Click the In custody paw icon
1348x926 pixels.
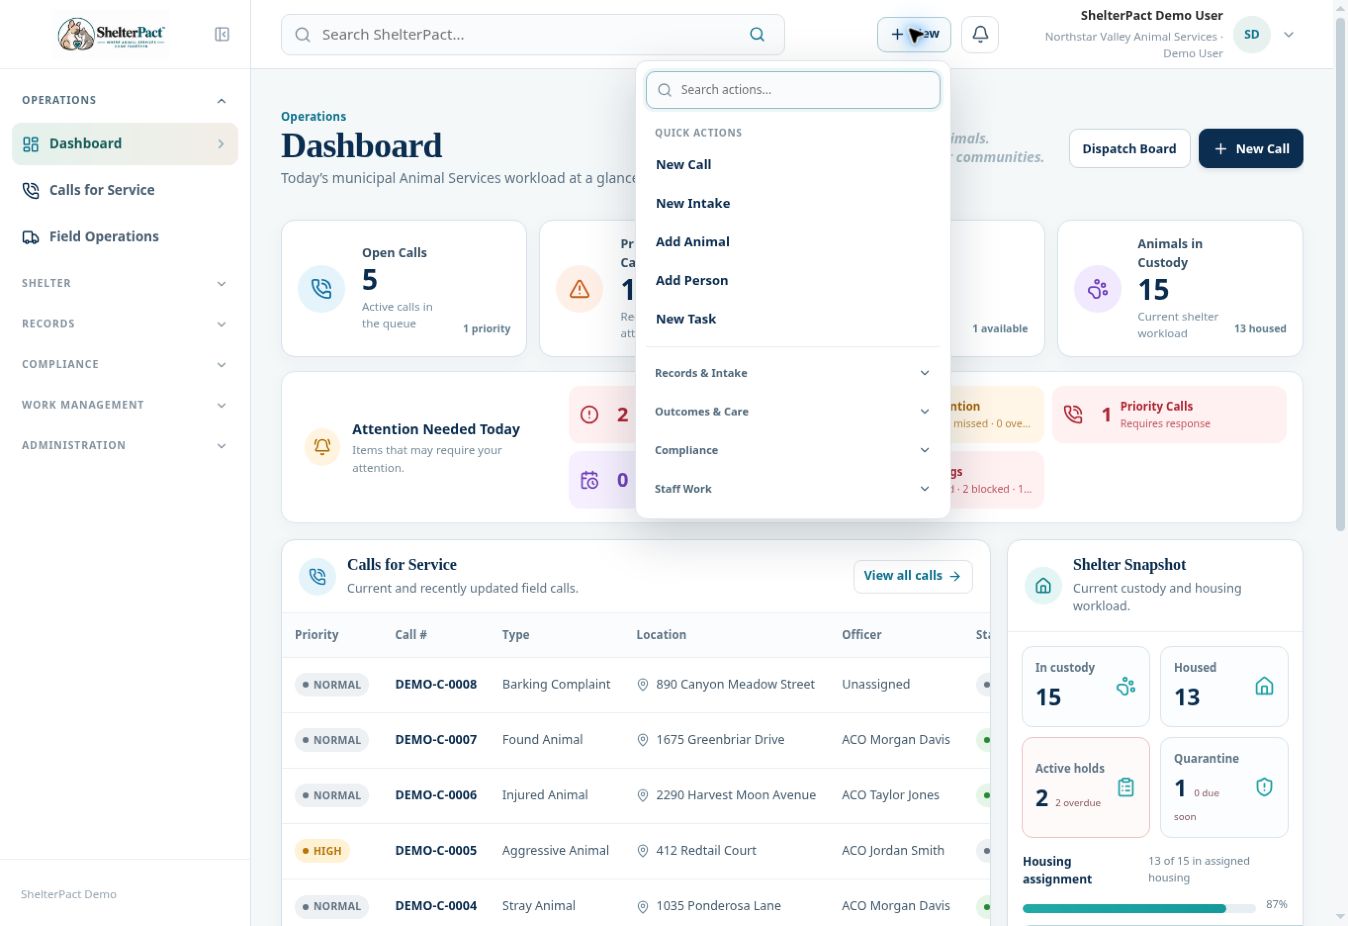[1126, 686]
